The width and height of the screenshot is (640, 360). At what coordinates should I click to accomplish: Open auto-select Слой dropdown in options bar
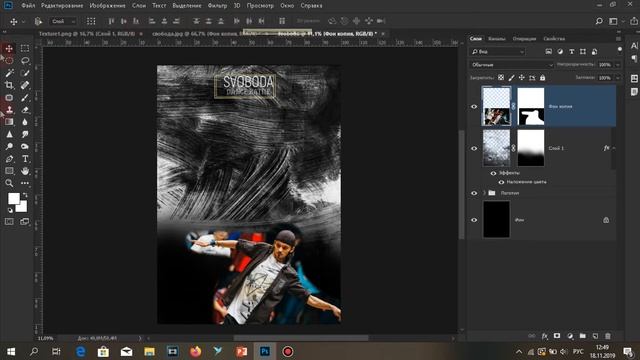pyautogui.click(x=63, y=21)
